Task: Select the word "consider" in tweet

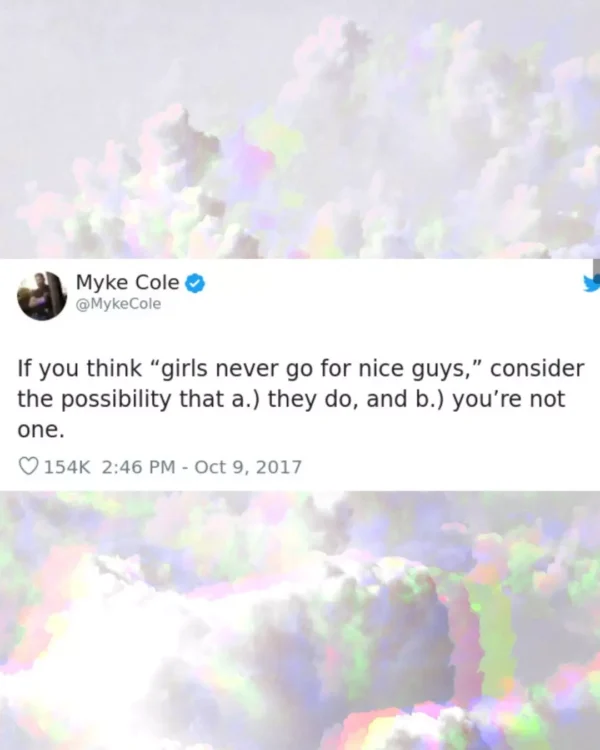Action: 537,368
